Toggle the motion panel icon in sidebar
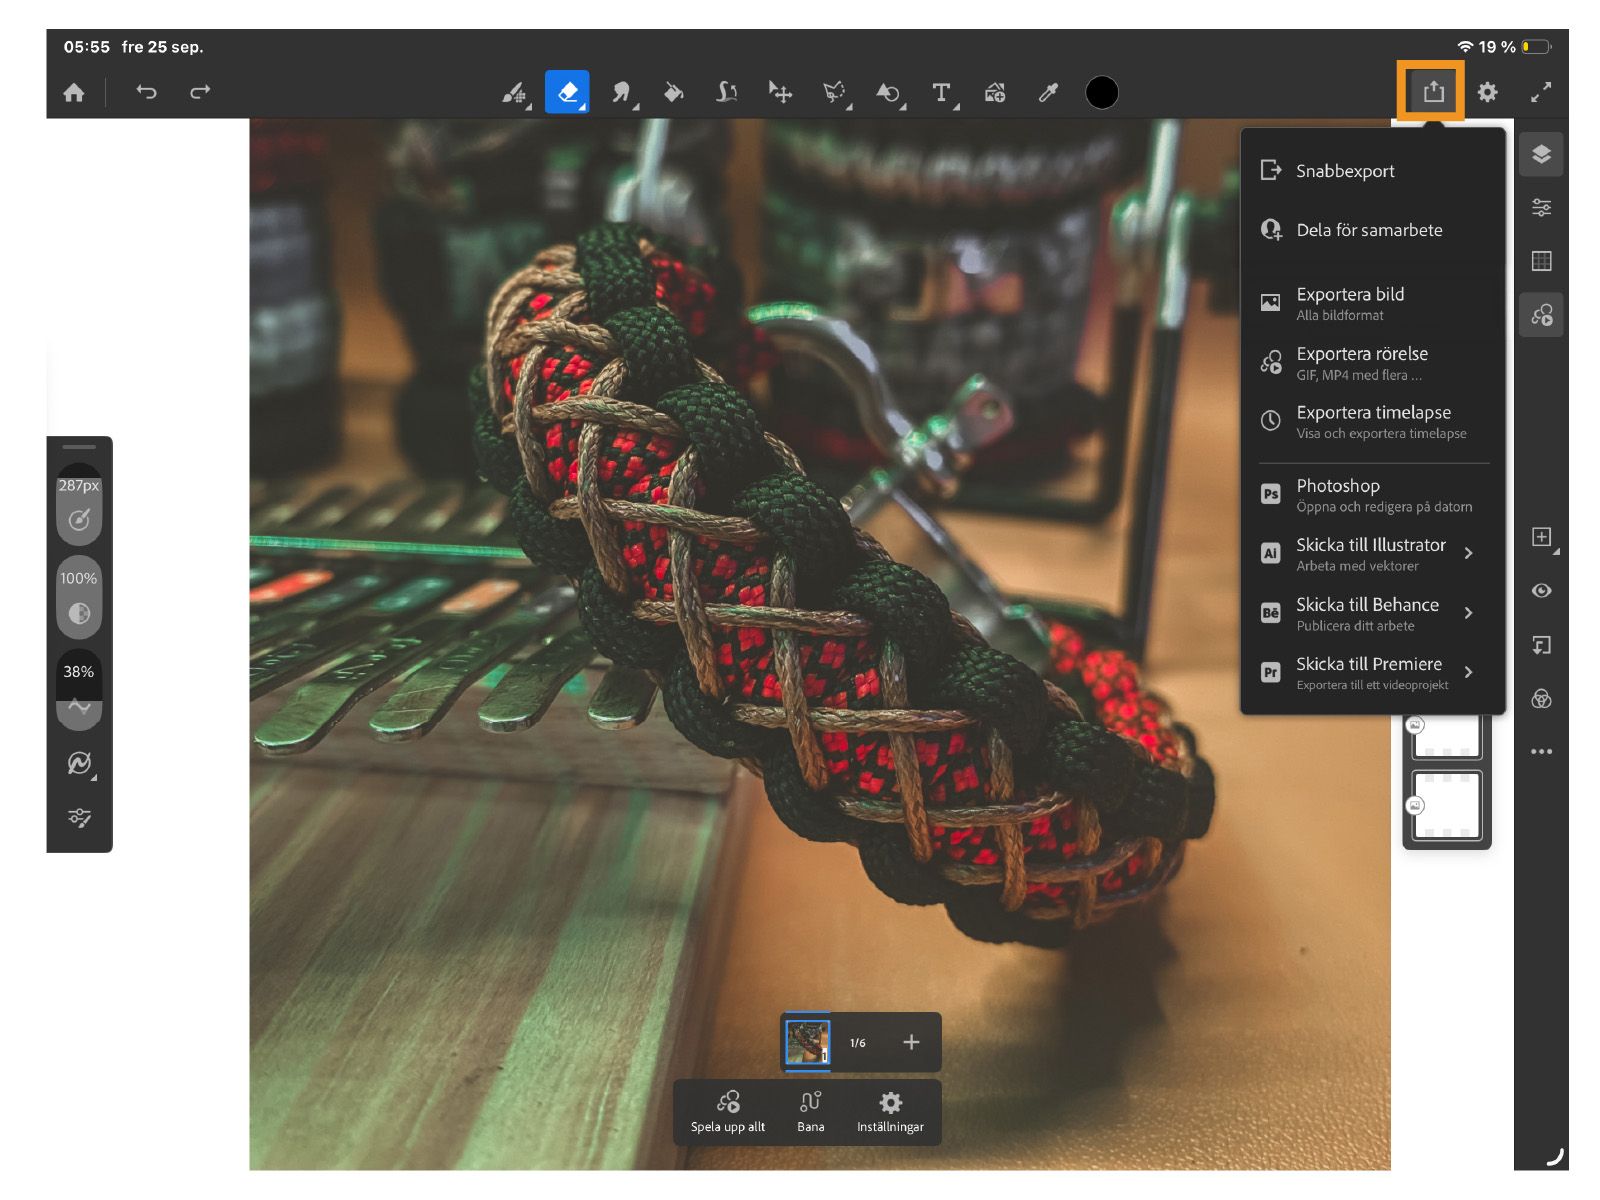Screen dimensions: 1600x1200 tap(1541, 315)
